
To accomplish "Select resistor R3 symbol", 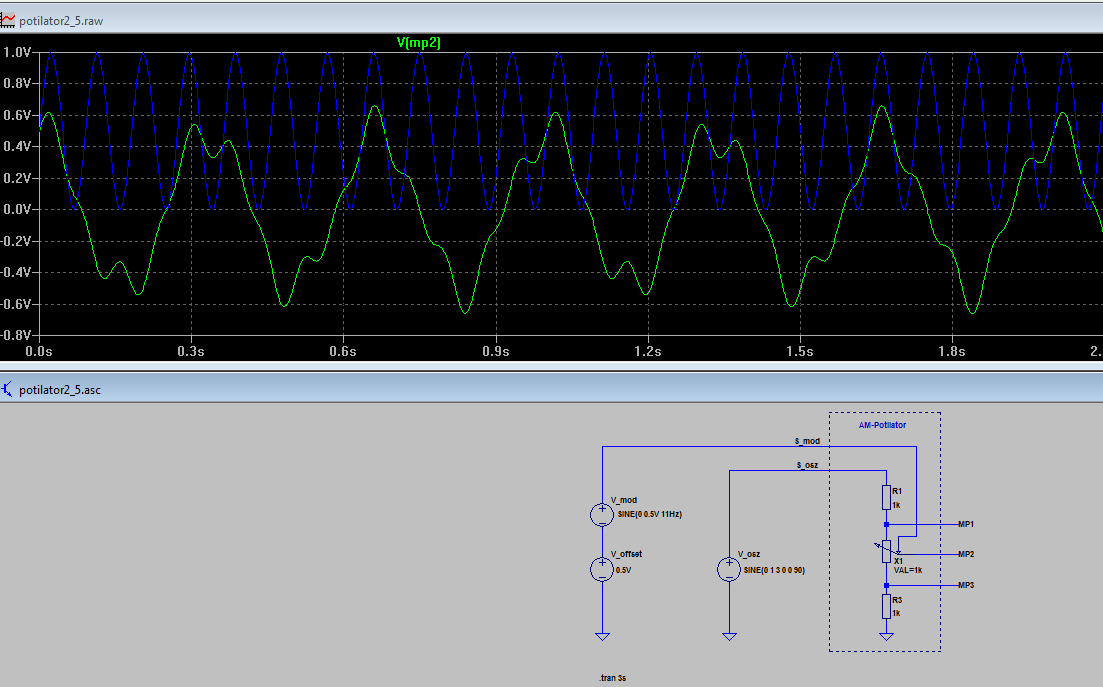I will (886, 606).
